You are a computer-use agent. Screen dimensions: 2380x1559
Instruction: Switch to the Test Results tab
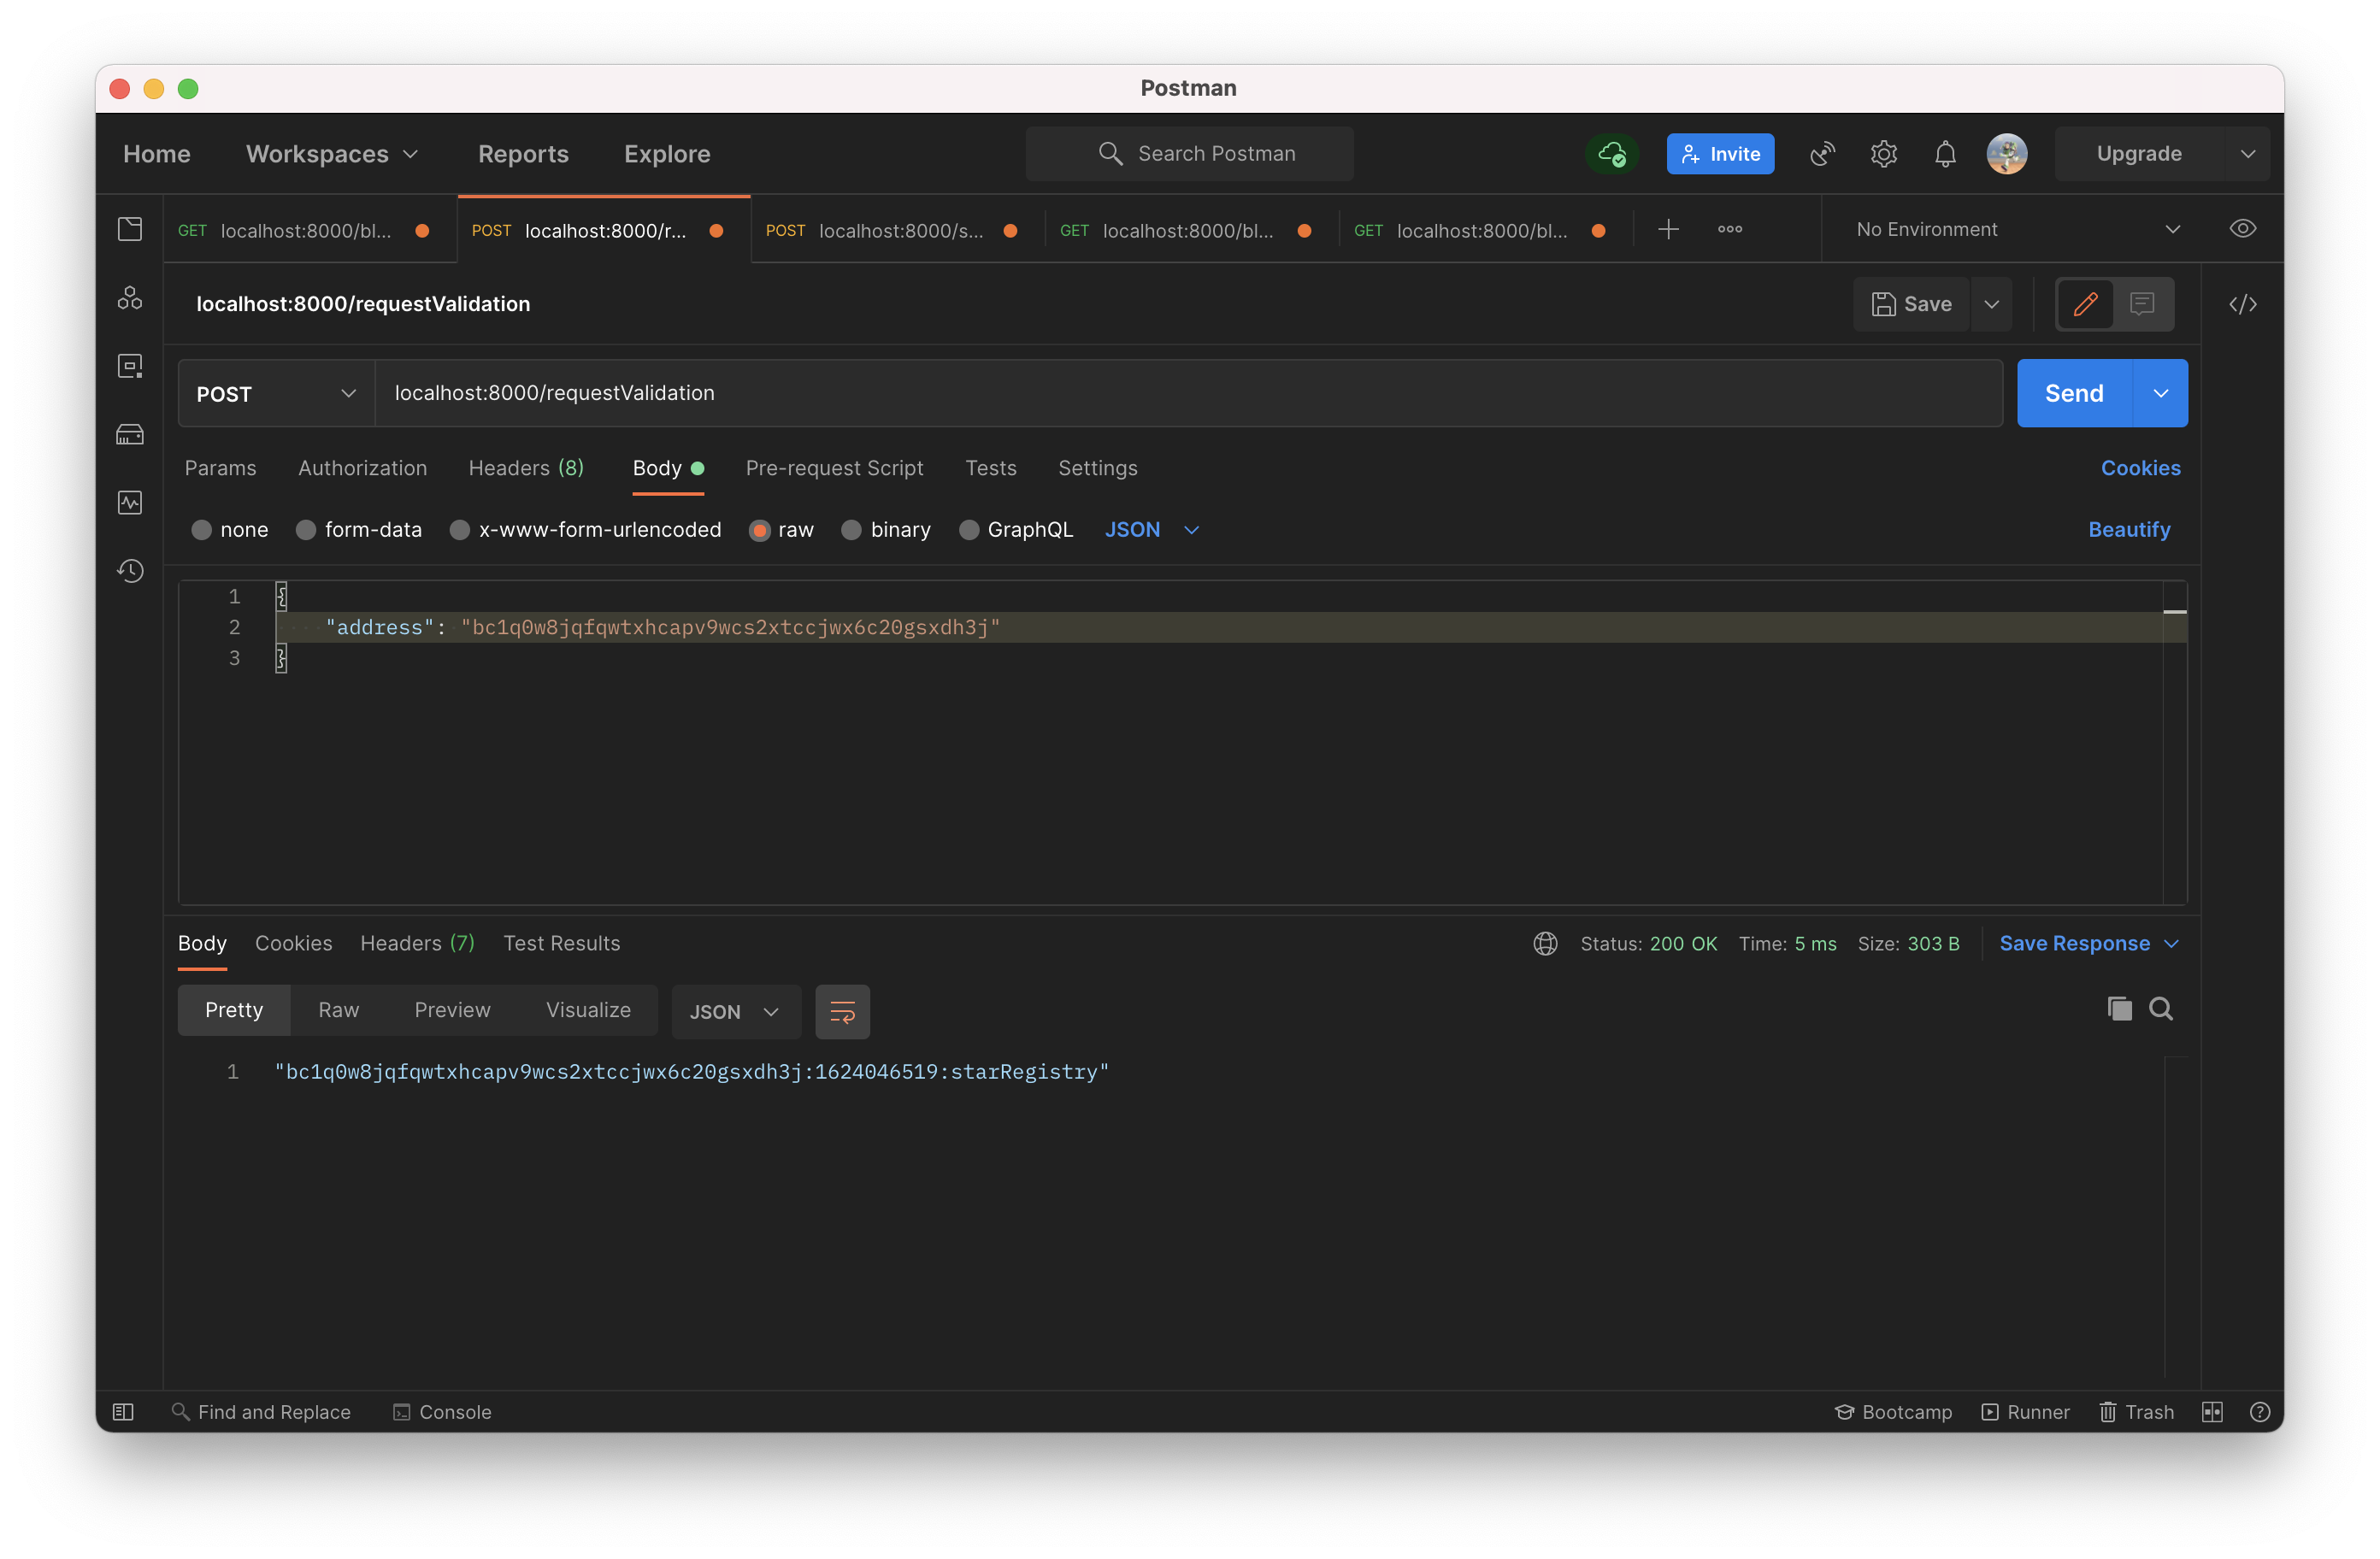point(561,943)
